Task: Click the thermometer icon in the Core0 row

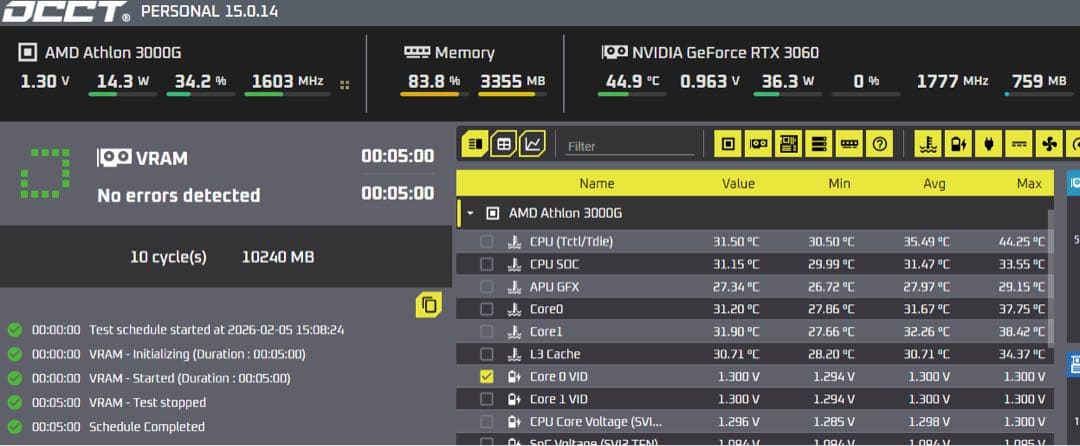Action: (515, 309)
